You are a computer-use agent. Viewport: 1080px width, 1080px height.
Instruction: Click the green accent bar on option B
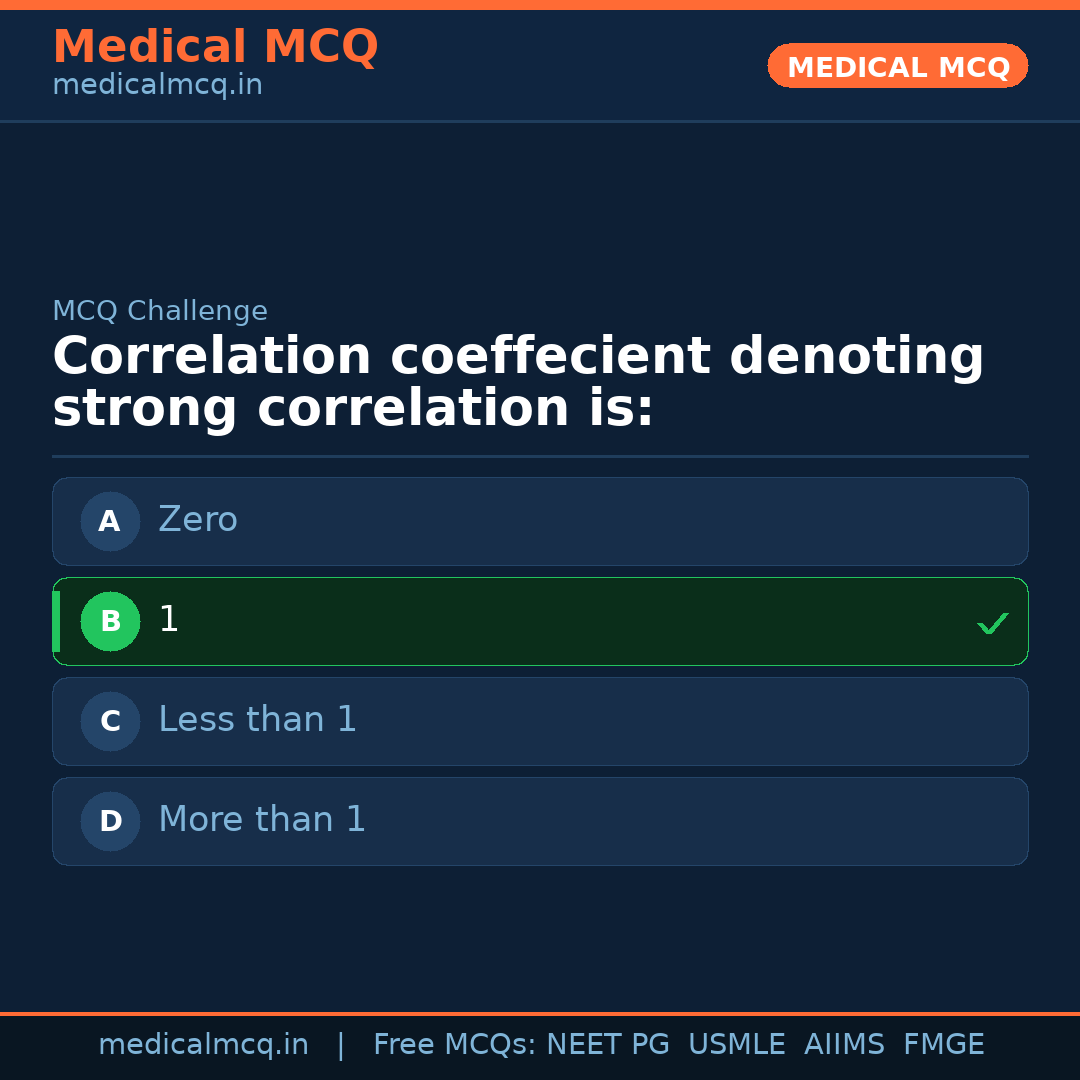tap(56, 621)
